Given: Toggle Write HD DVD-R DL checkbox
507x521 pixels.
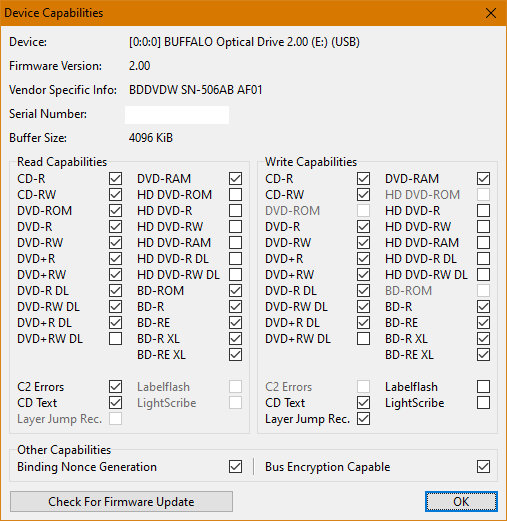Looking at the screenshot, I should [x=483, y=259].
